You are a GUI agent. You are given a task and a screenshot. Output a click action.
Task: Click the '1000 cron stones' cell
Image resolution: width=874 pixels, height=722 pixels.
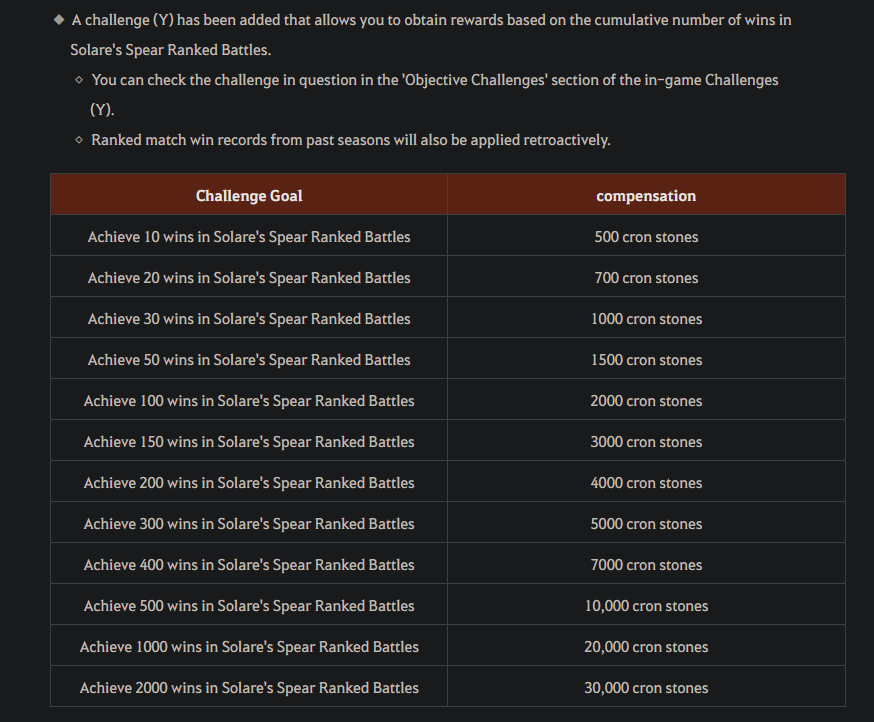click(x=646, y=319)
